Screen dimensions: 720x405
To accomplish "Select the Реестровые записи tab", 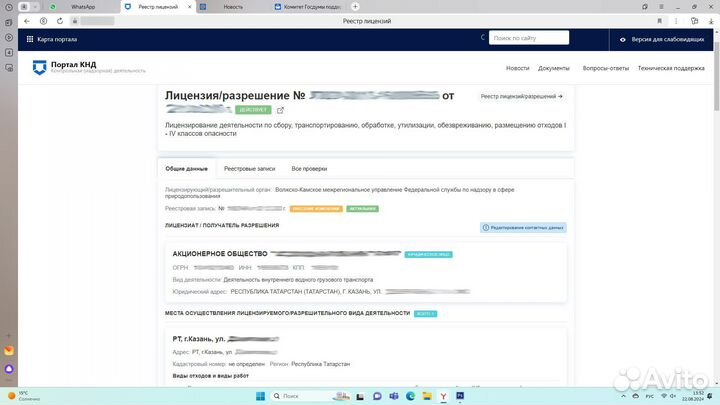I will [x=249, y=169].
